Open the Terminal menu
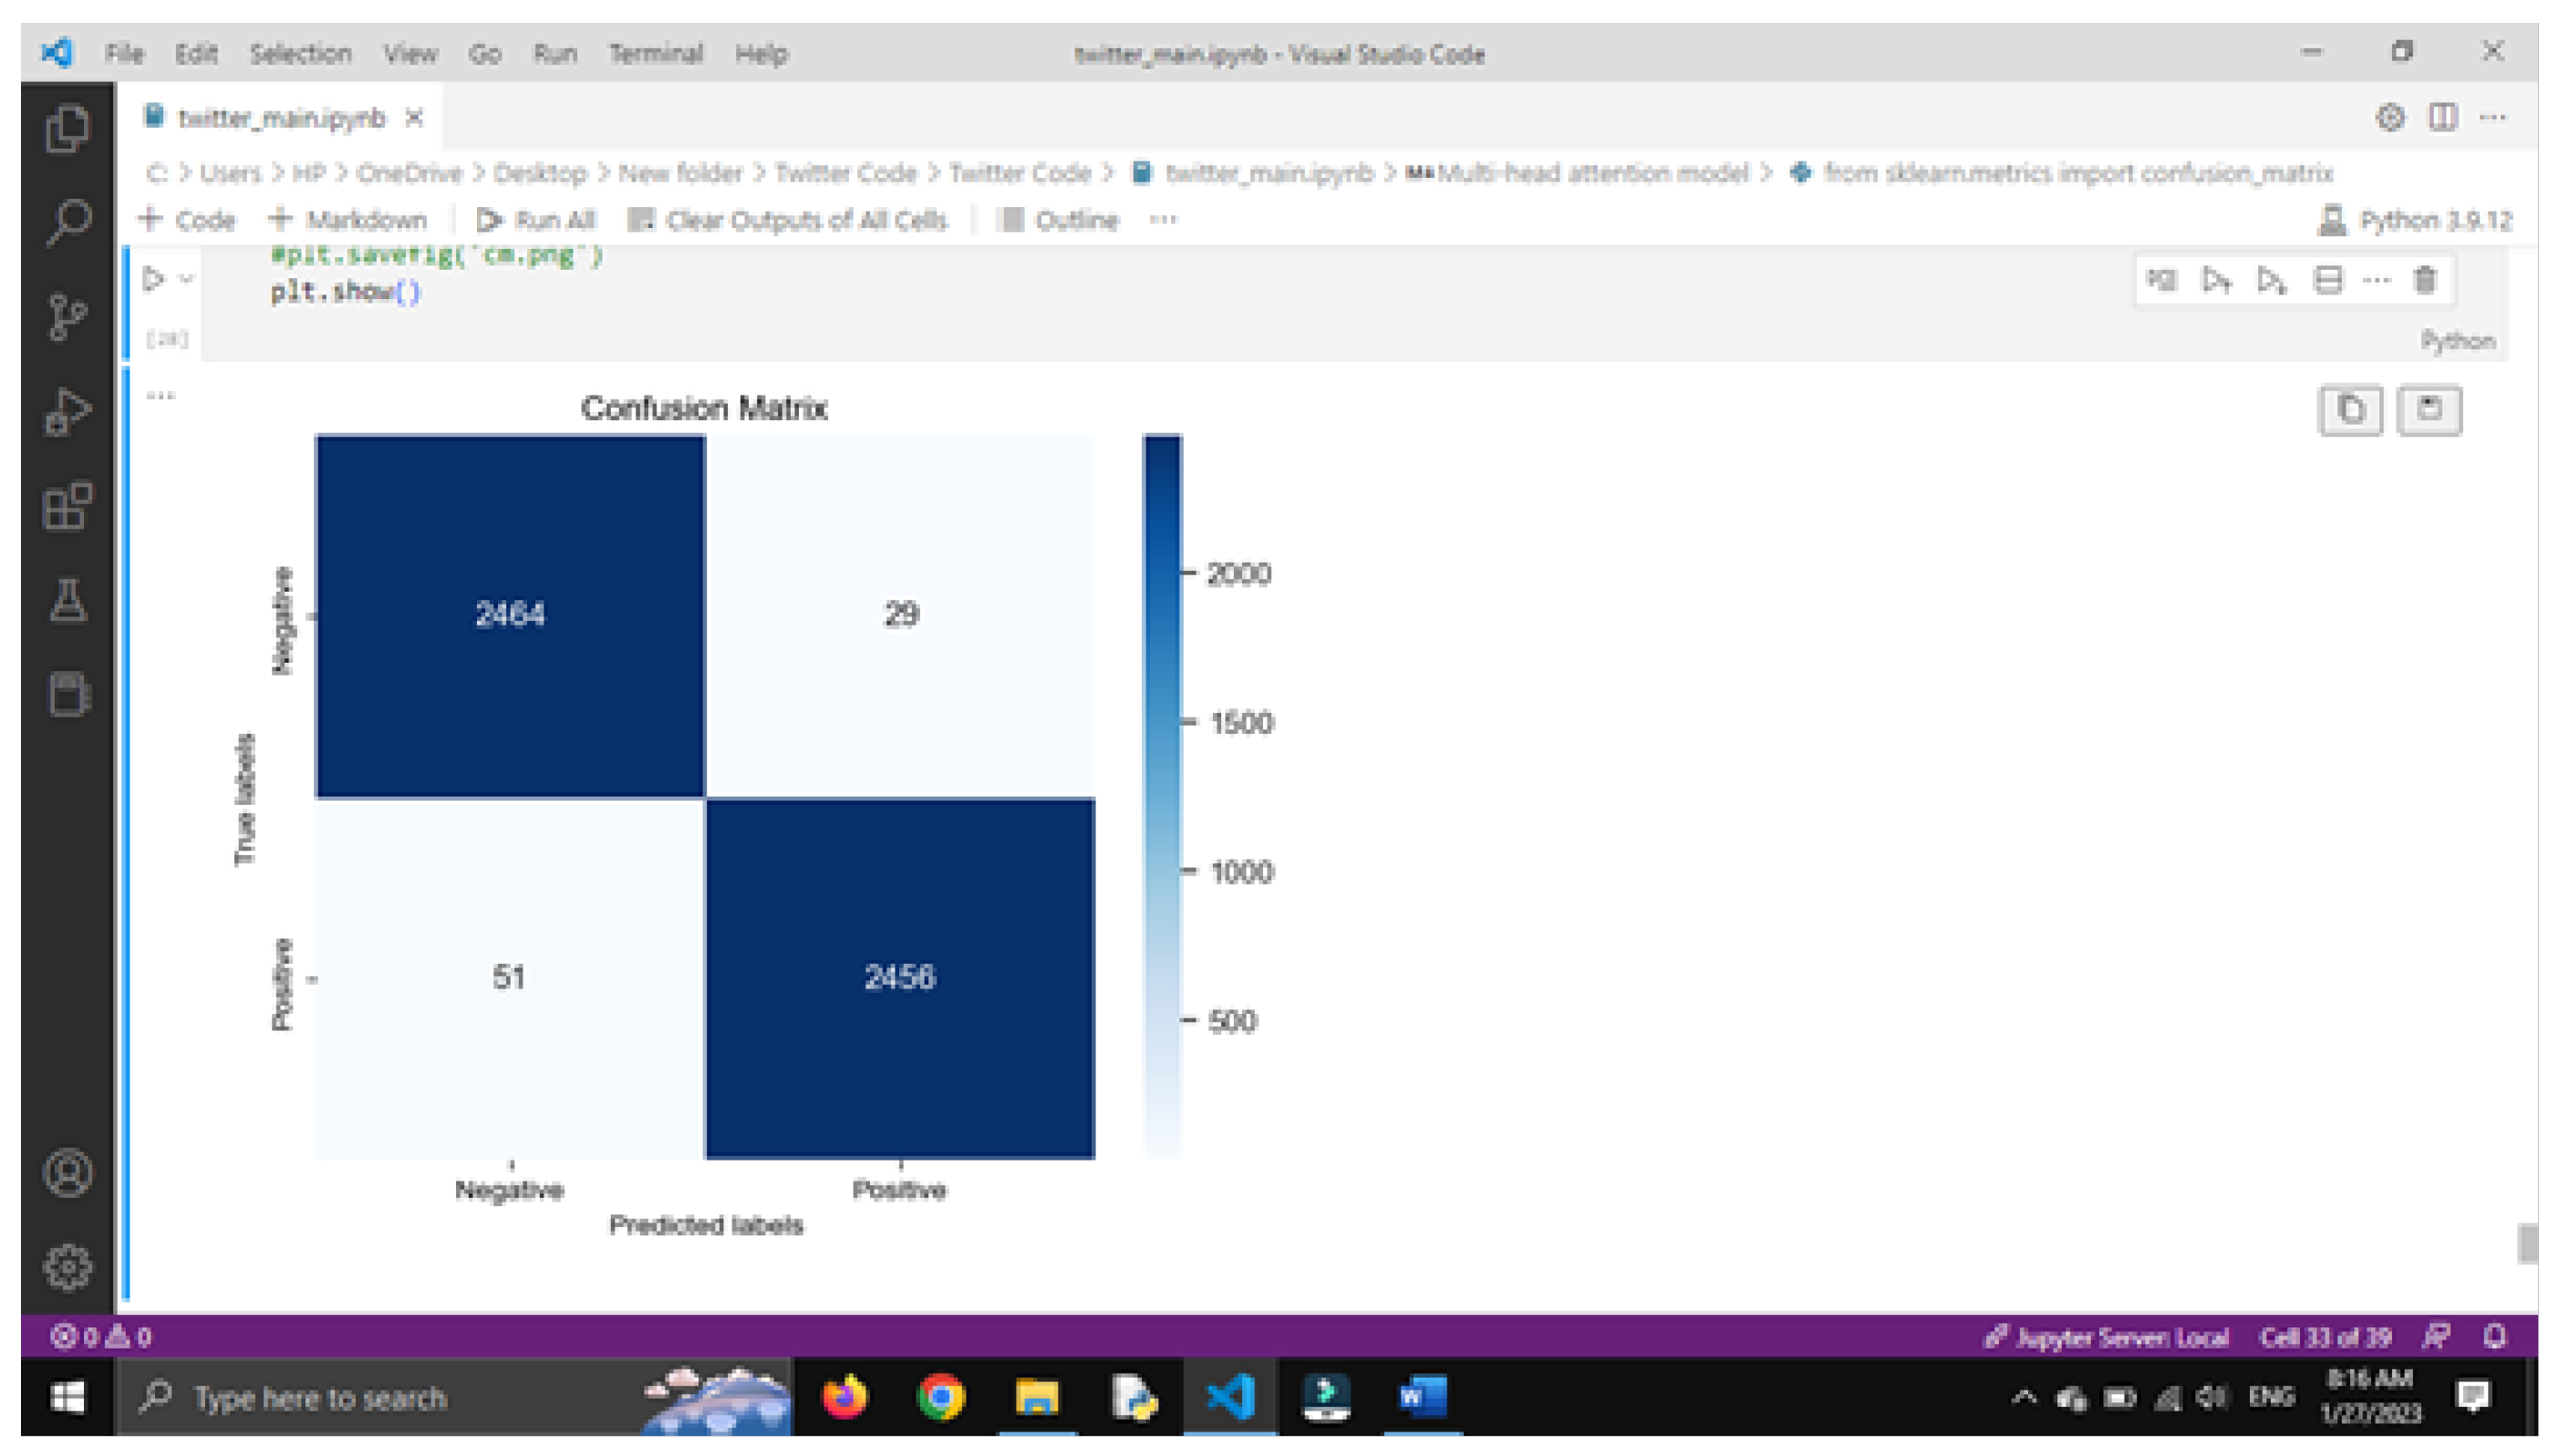 [x=655, y=53]
